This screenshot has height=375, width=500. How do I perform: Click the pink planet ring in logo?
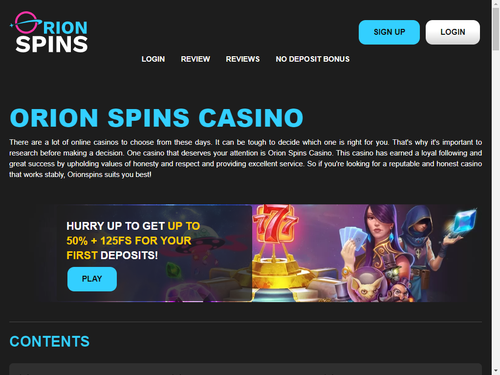coord(26,22)
